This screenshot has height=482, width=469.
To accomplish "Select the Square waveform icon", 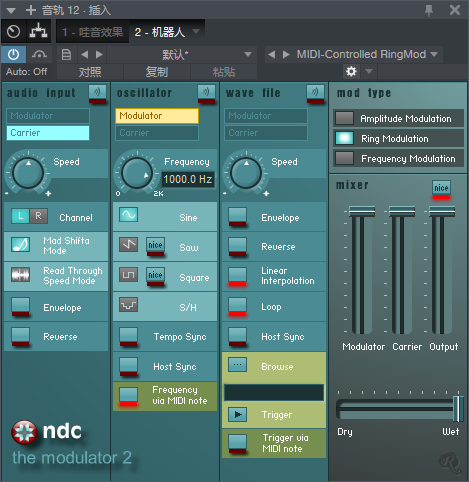I will [x=128, y=275].
